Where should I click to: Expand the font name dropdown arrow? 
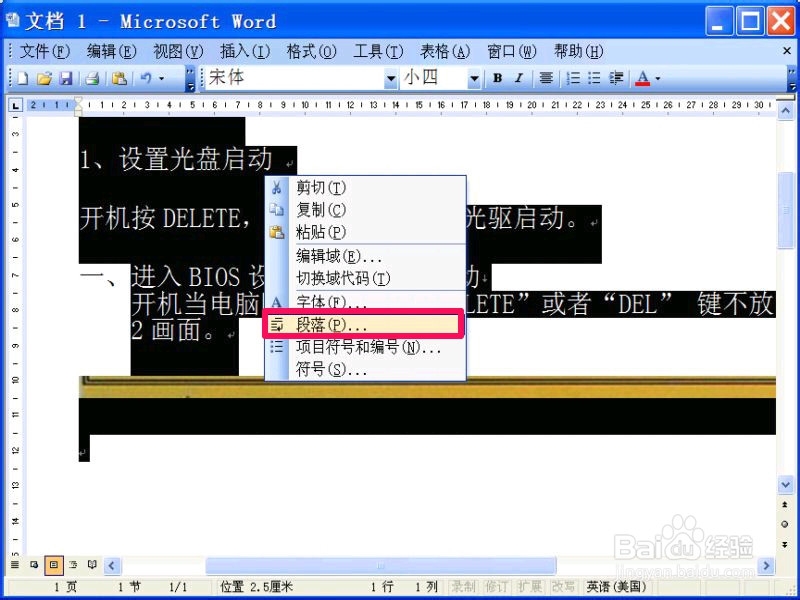[391, 79]
